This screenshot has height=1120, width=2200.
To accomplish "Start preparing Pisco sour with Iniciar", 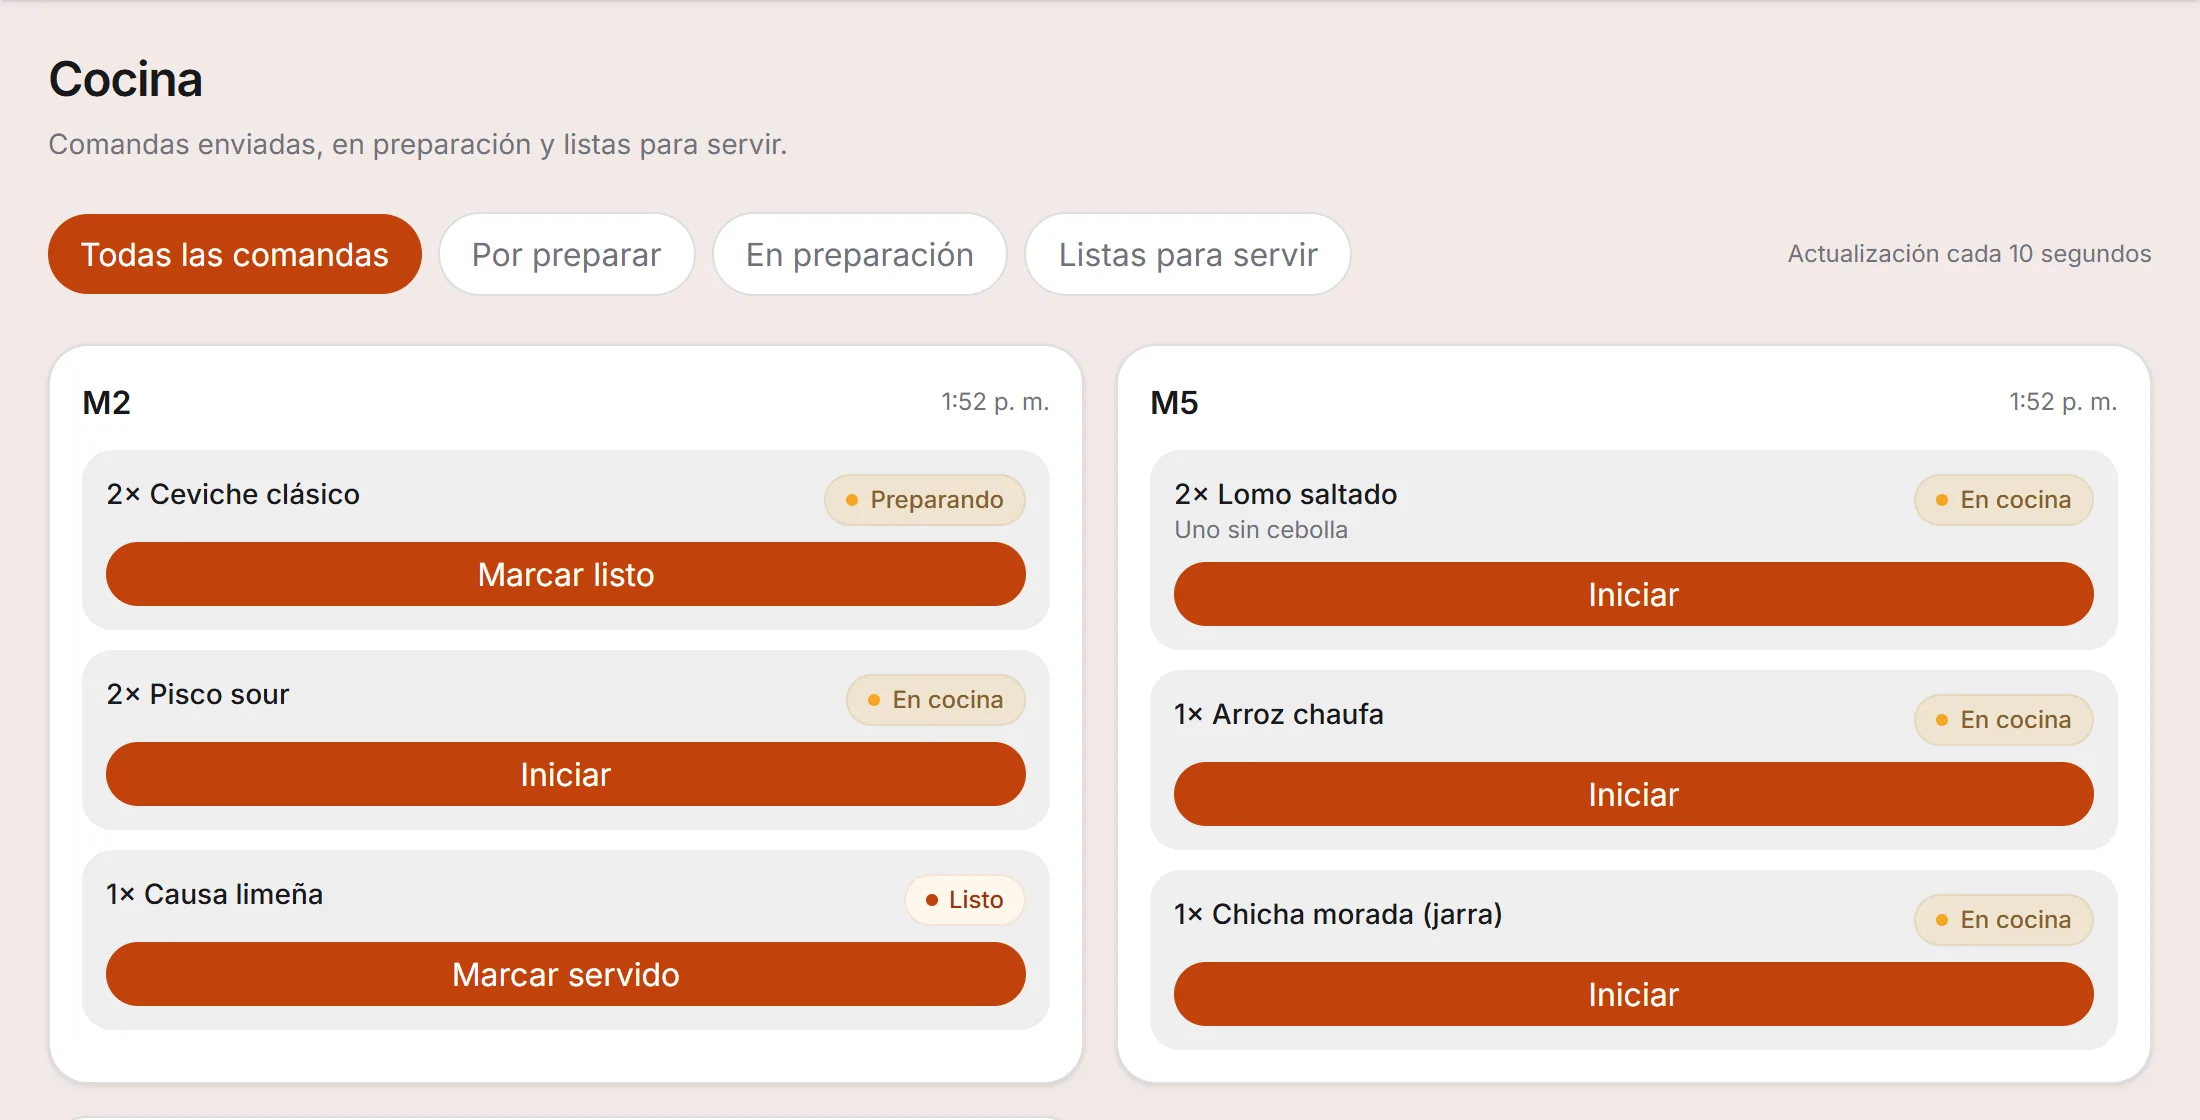I will pyautogui.click(x=566, y=774).
